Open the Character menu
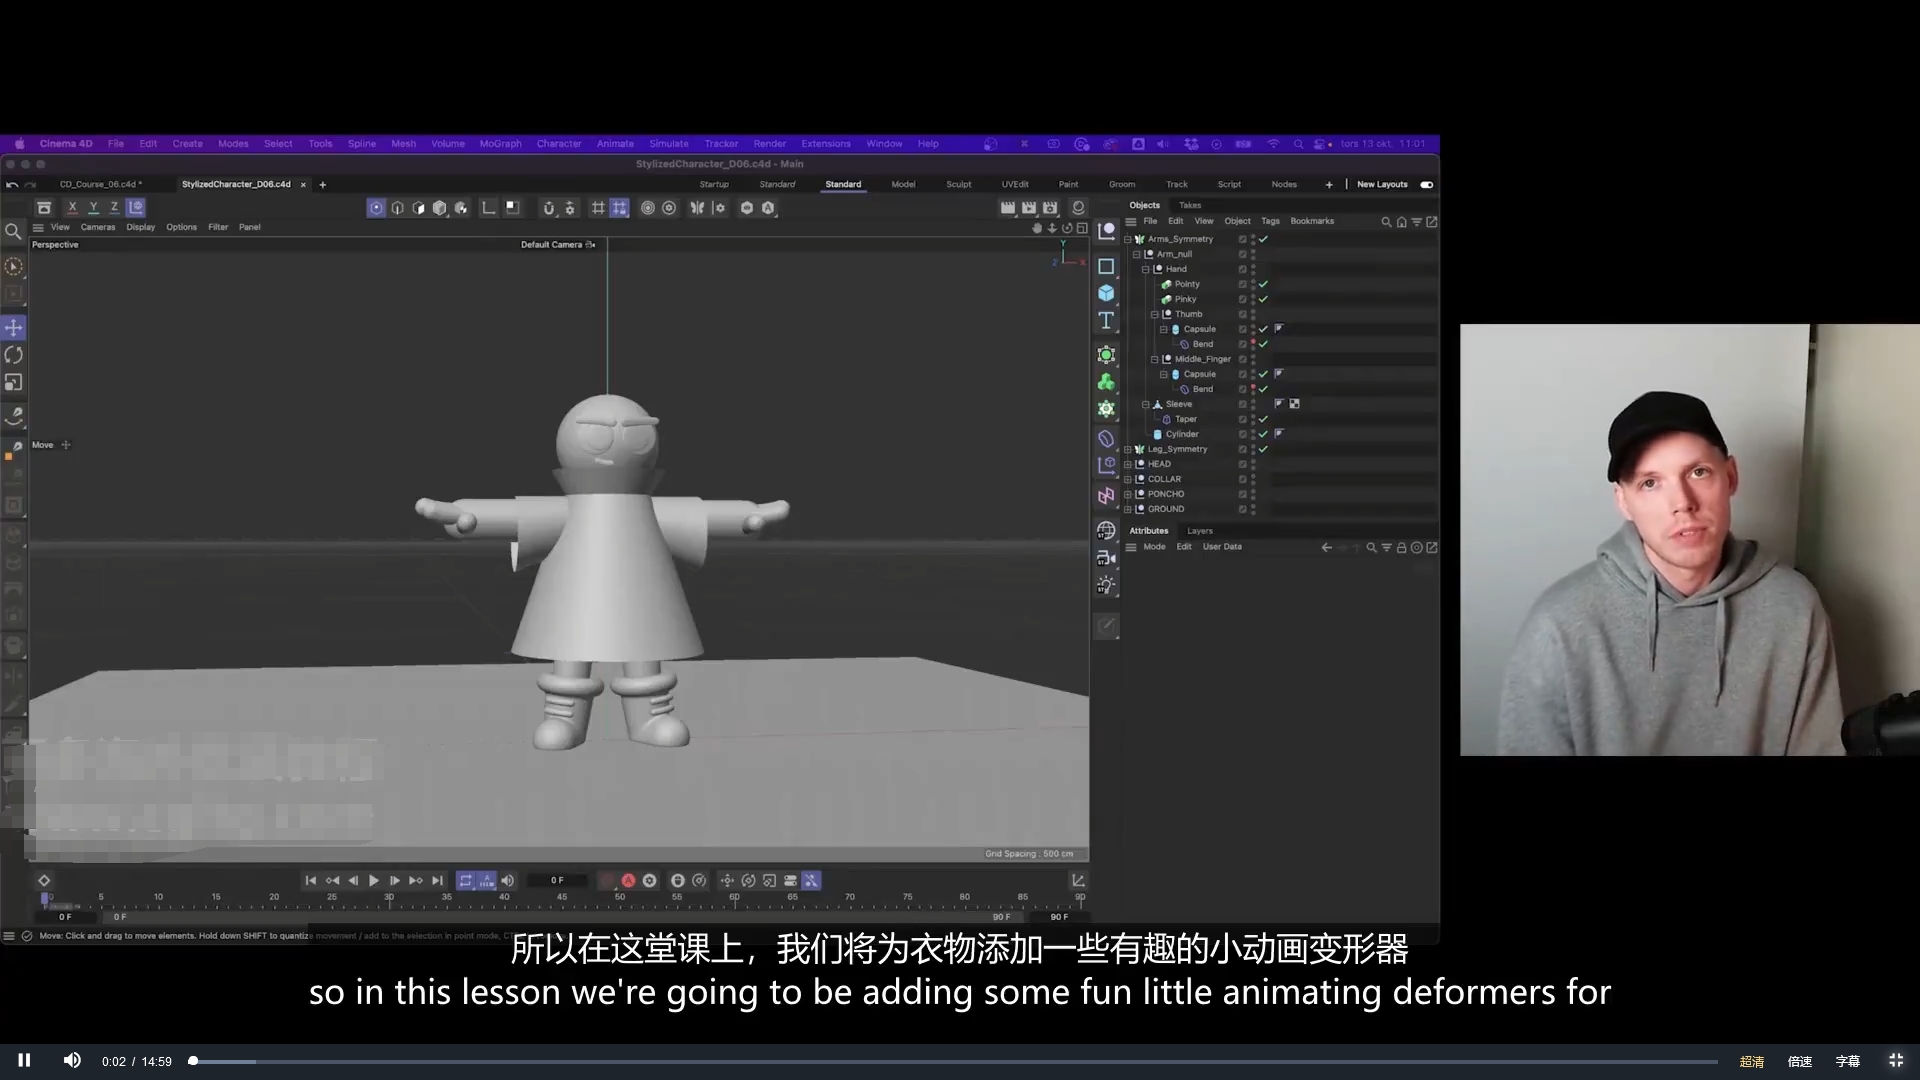 559,144
